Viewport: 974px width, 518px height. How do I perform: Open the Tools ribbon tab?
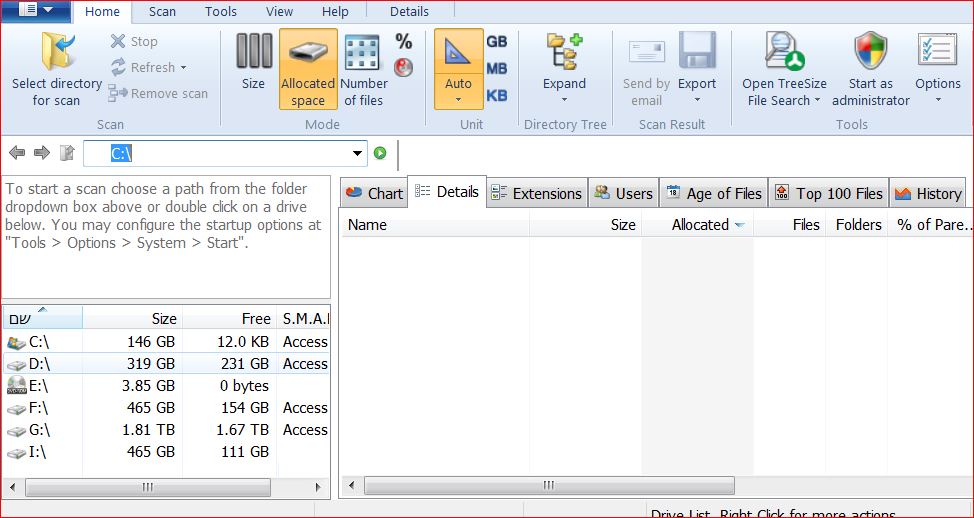pyautogui.click(x=221, y=12)
